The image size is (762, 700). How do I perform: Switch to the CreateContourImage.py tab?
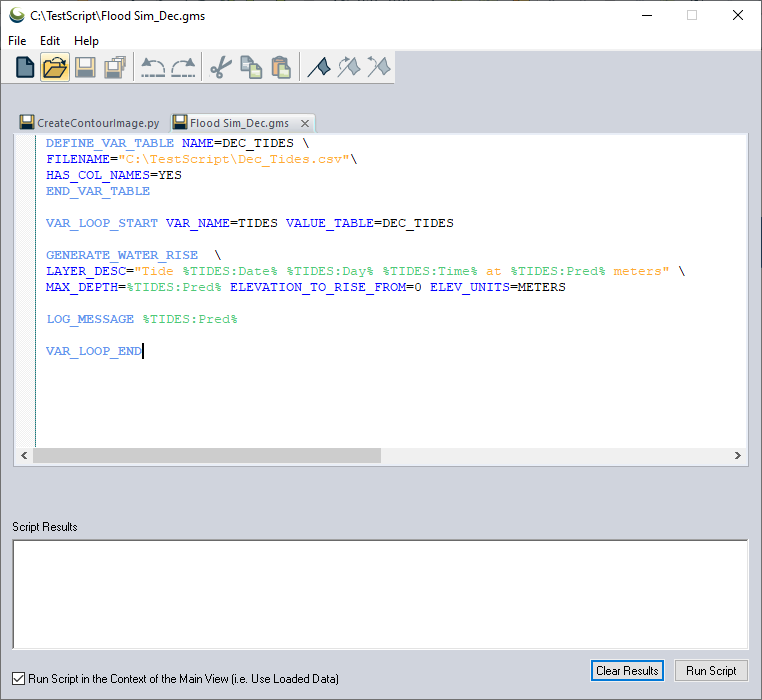90,123
